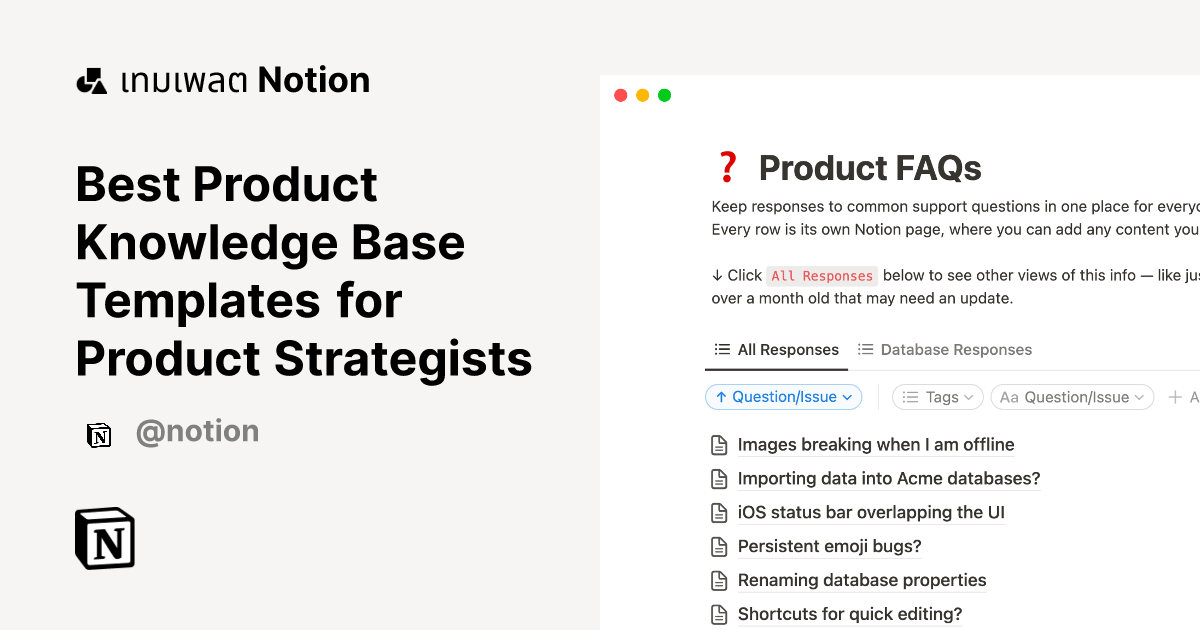Open iOS status bar overlapping the UI entry
1200x630 pixels.
[871, 512]
